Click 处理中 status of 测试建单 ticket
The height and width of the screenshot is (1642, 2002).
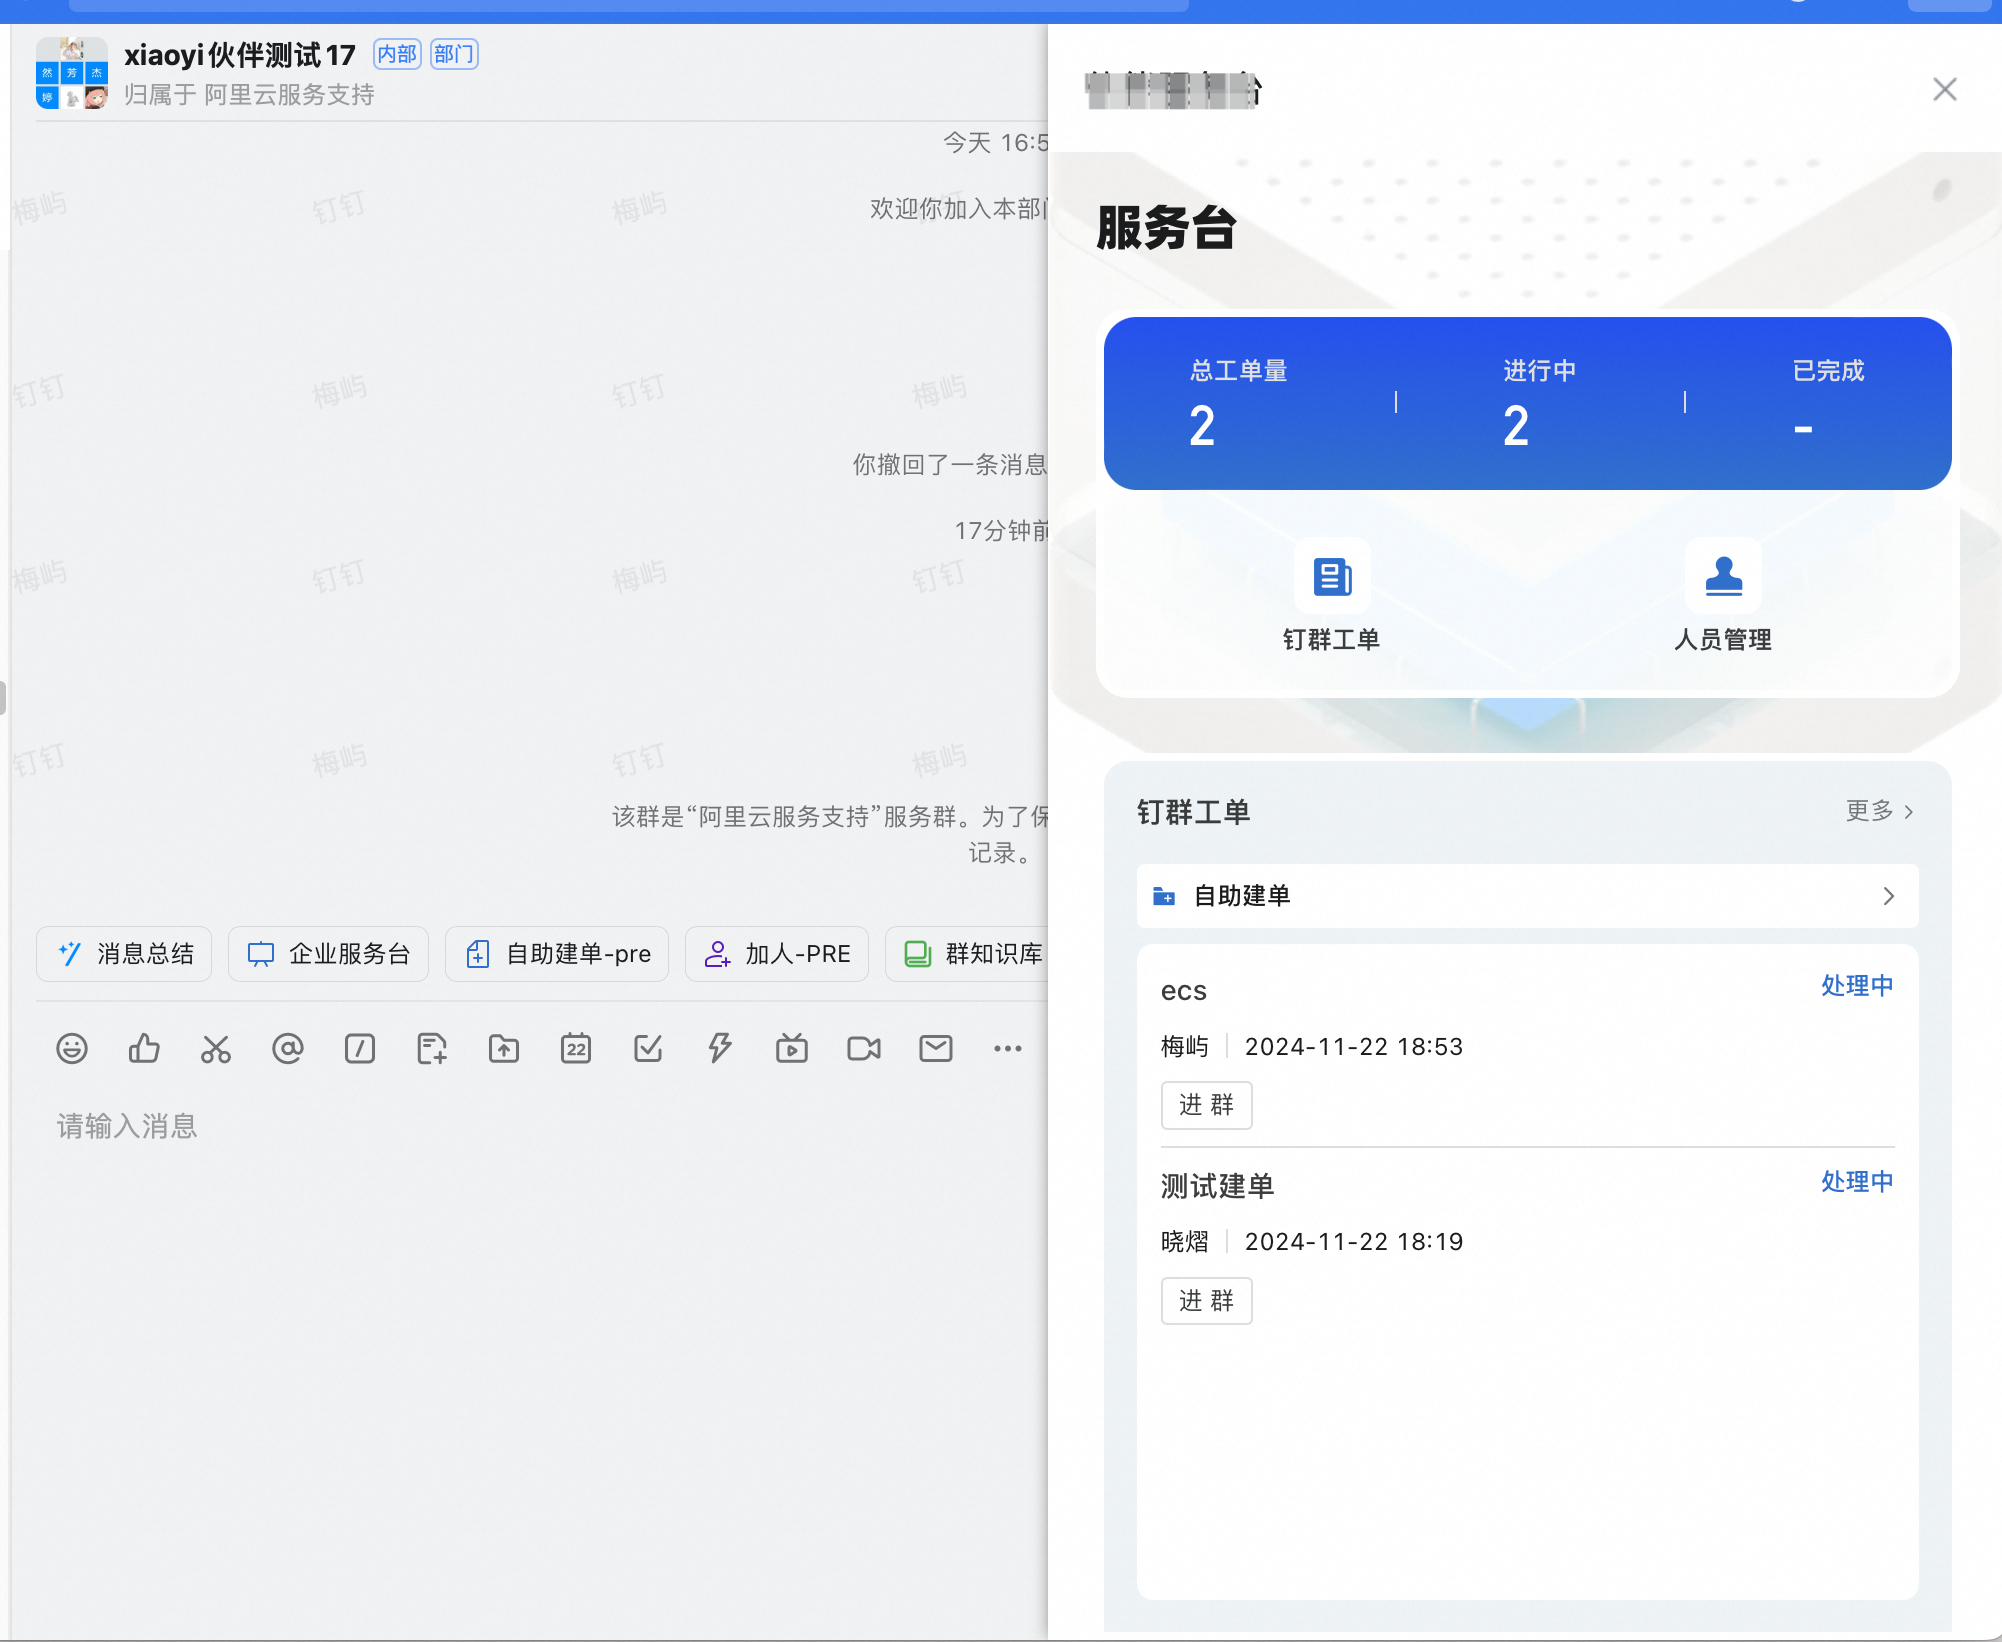(x=1857, y=1182)
